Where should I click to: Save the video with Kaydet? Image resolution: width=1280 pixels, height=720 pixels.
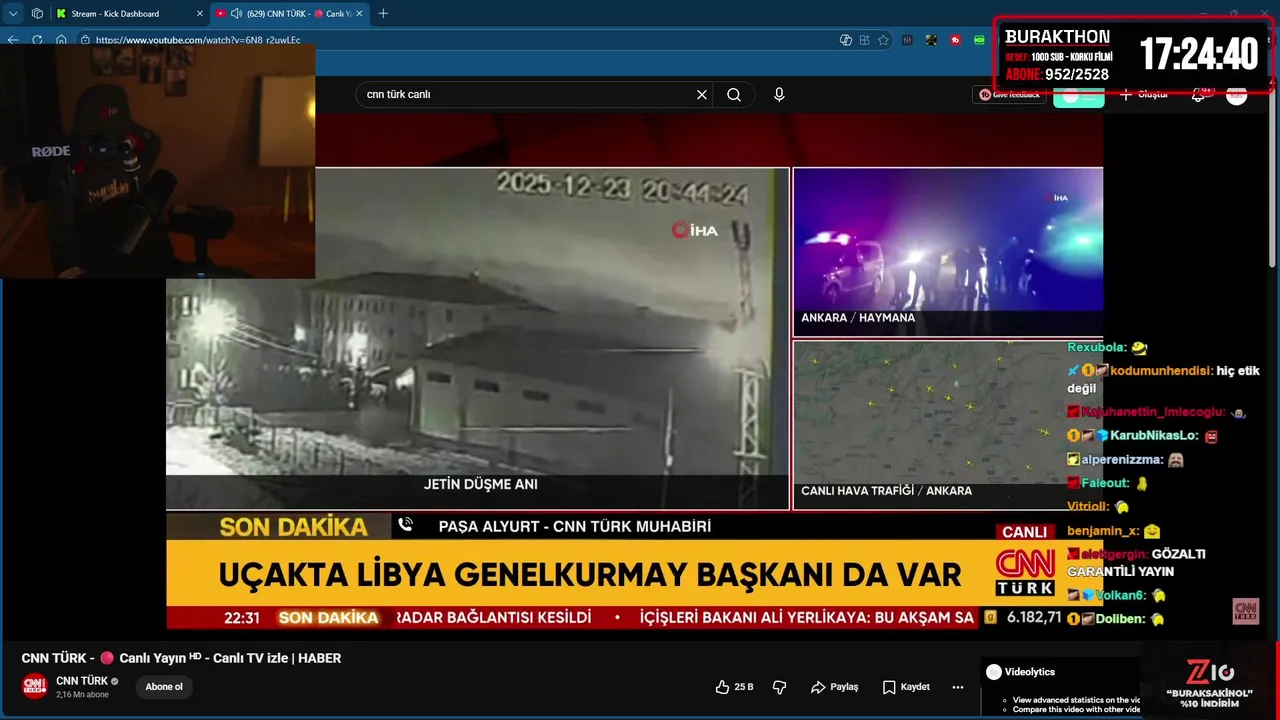[x=906, y=687]
